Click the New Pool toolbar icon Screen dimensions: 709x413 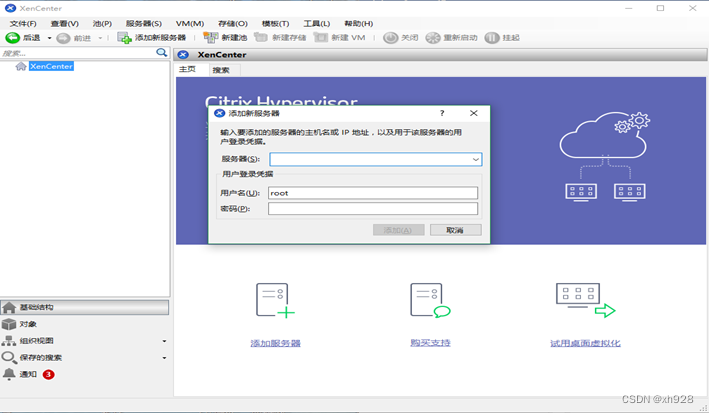(210, 38)
